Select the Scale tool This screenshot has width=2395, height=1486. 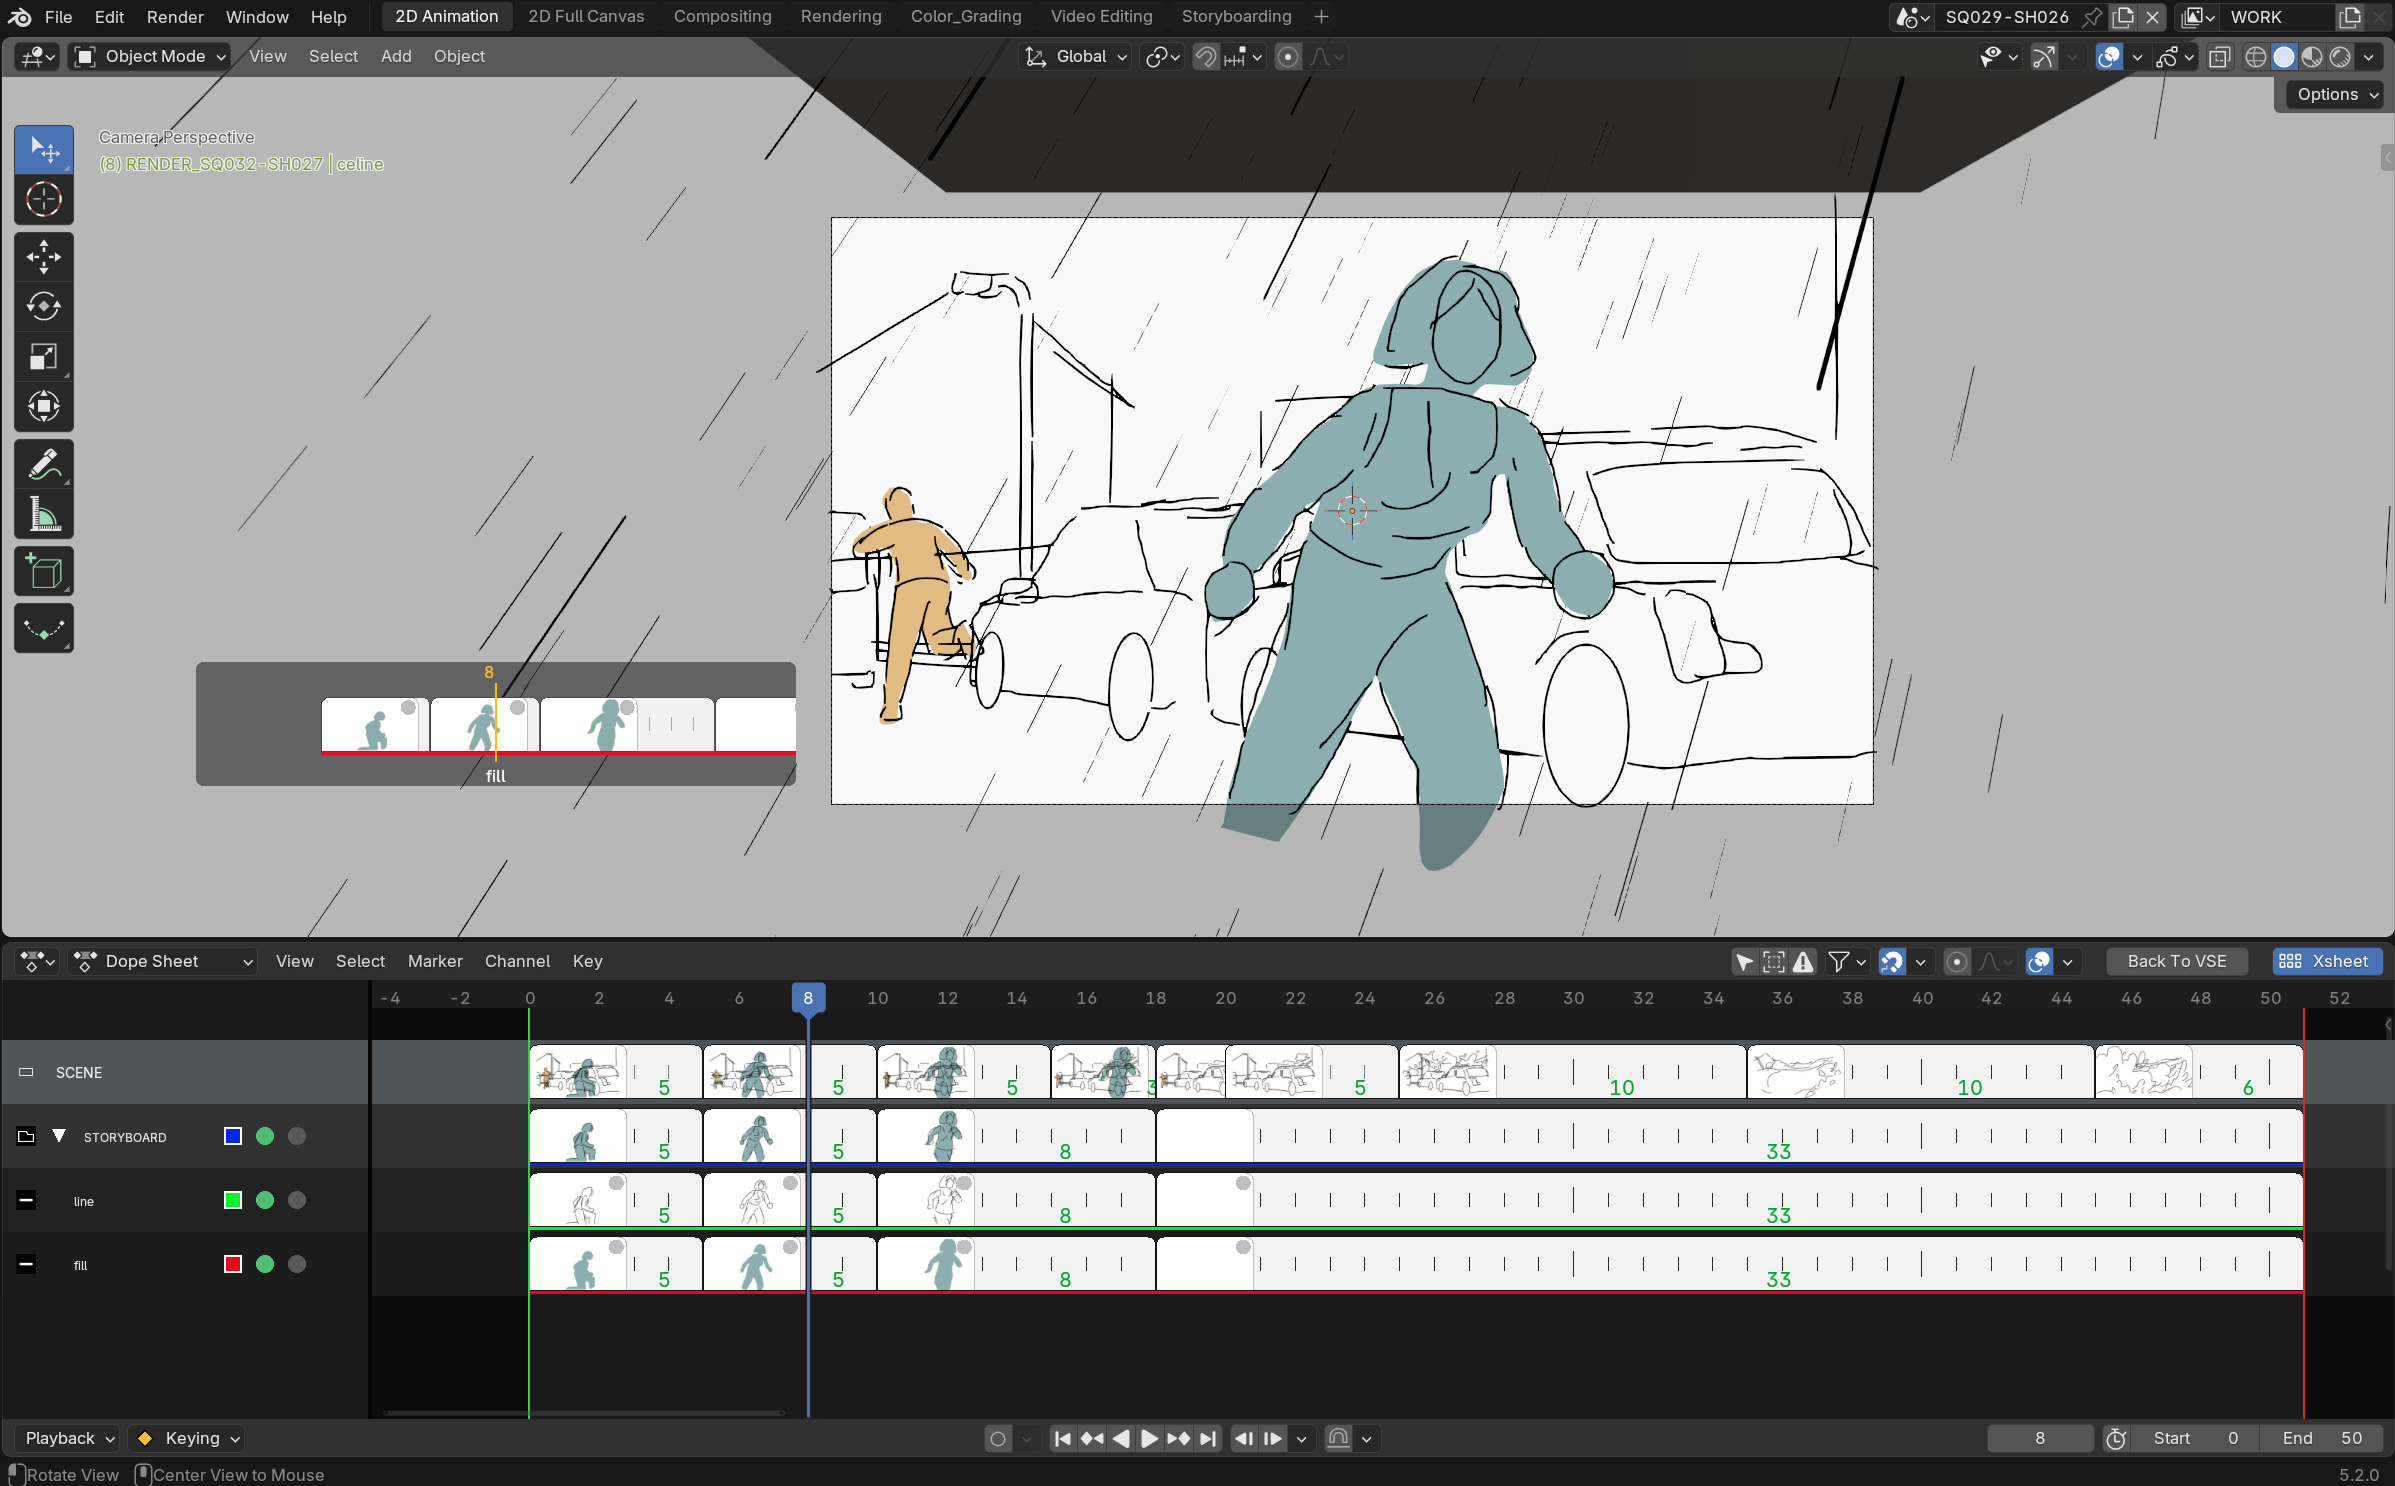coord(43,356)
